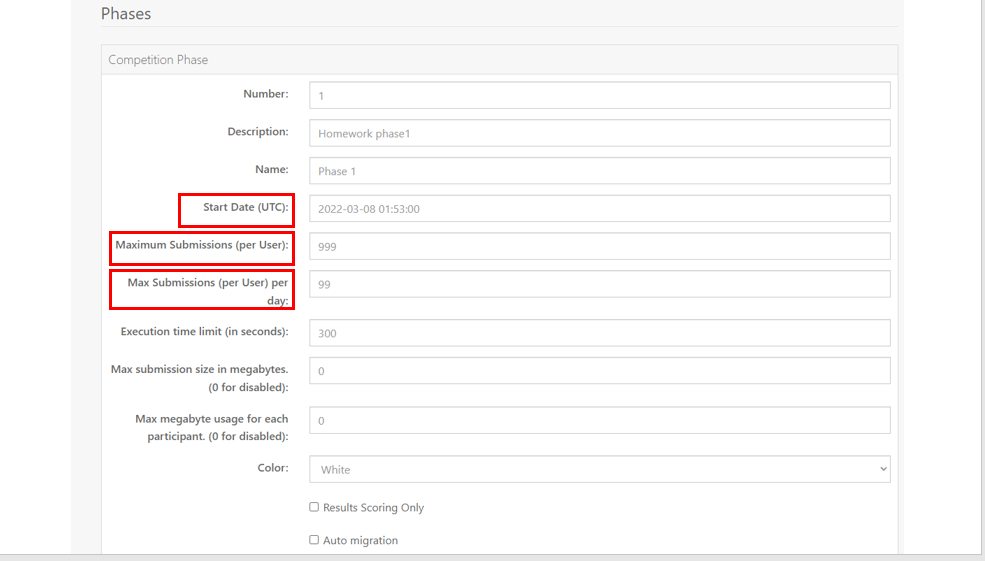The height and width of the screenshot is (561, 985).
Task: Click the "Color:" label text
Action: pyautogui.click(x=273, y=468)
